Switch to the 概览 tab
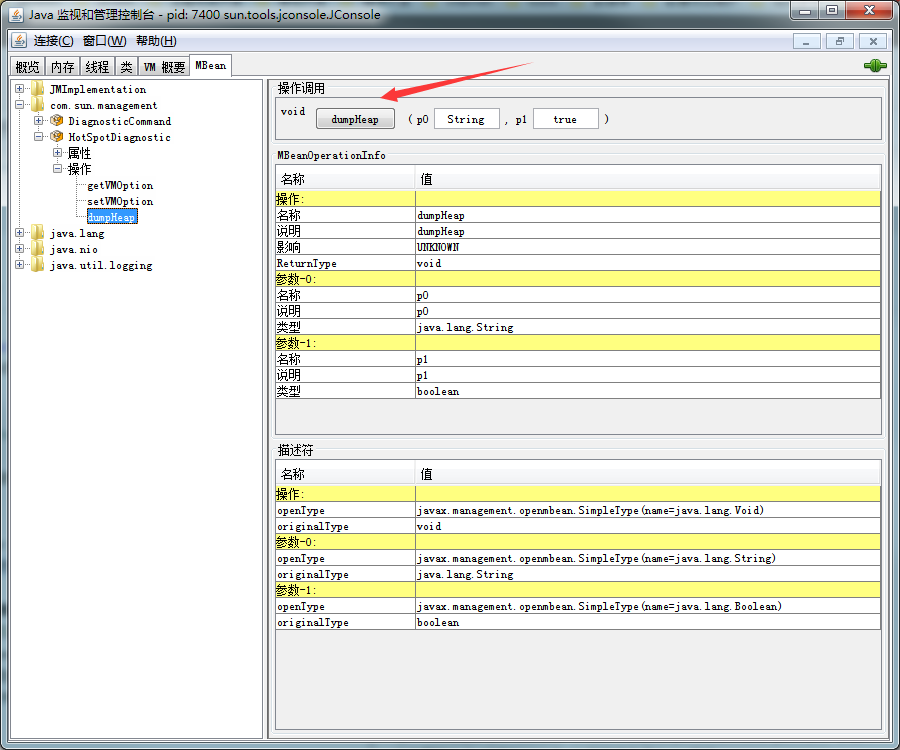The image size is (900, 750). click(28, 67)
